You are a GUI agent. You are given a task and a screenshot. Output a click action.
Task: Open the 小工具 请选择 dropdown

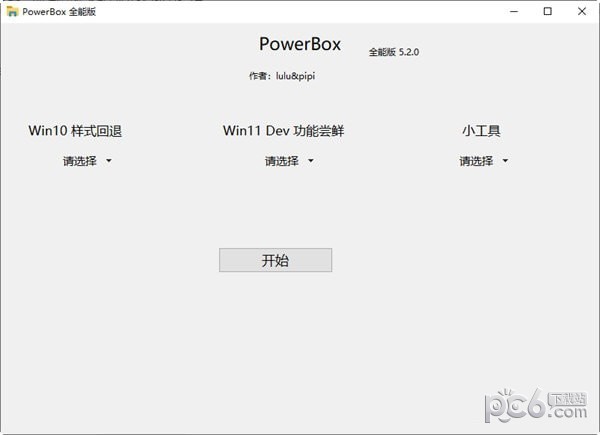pyautogui.click(x=484, y=161)
